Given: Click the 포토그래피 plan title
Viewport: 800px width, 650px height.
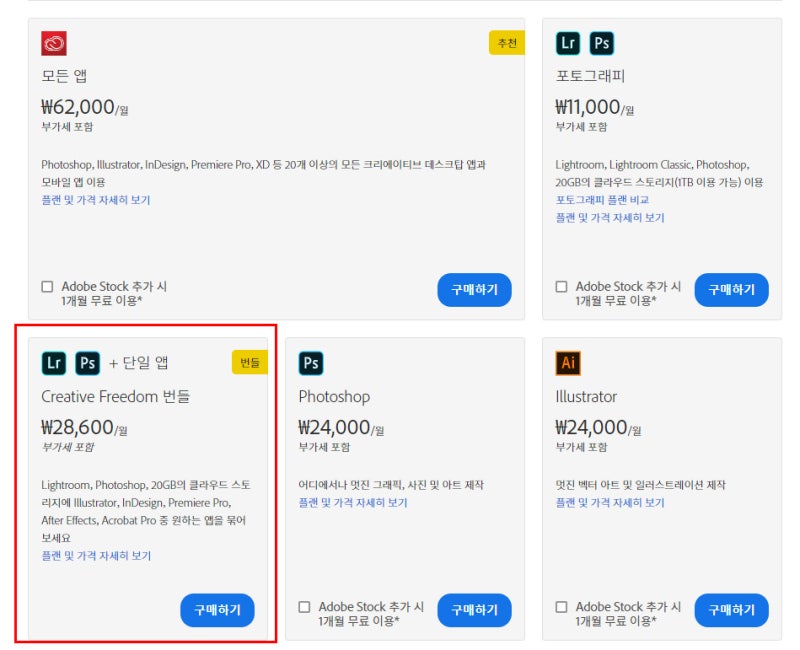Looking at the screenshot, I should point(590,76).
